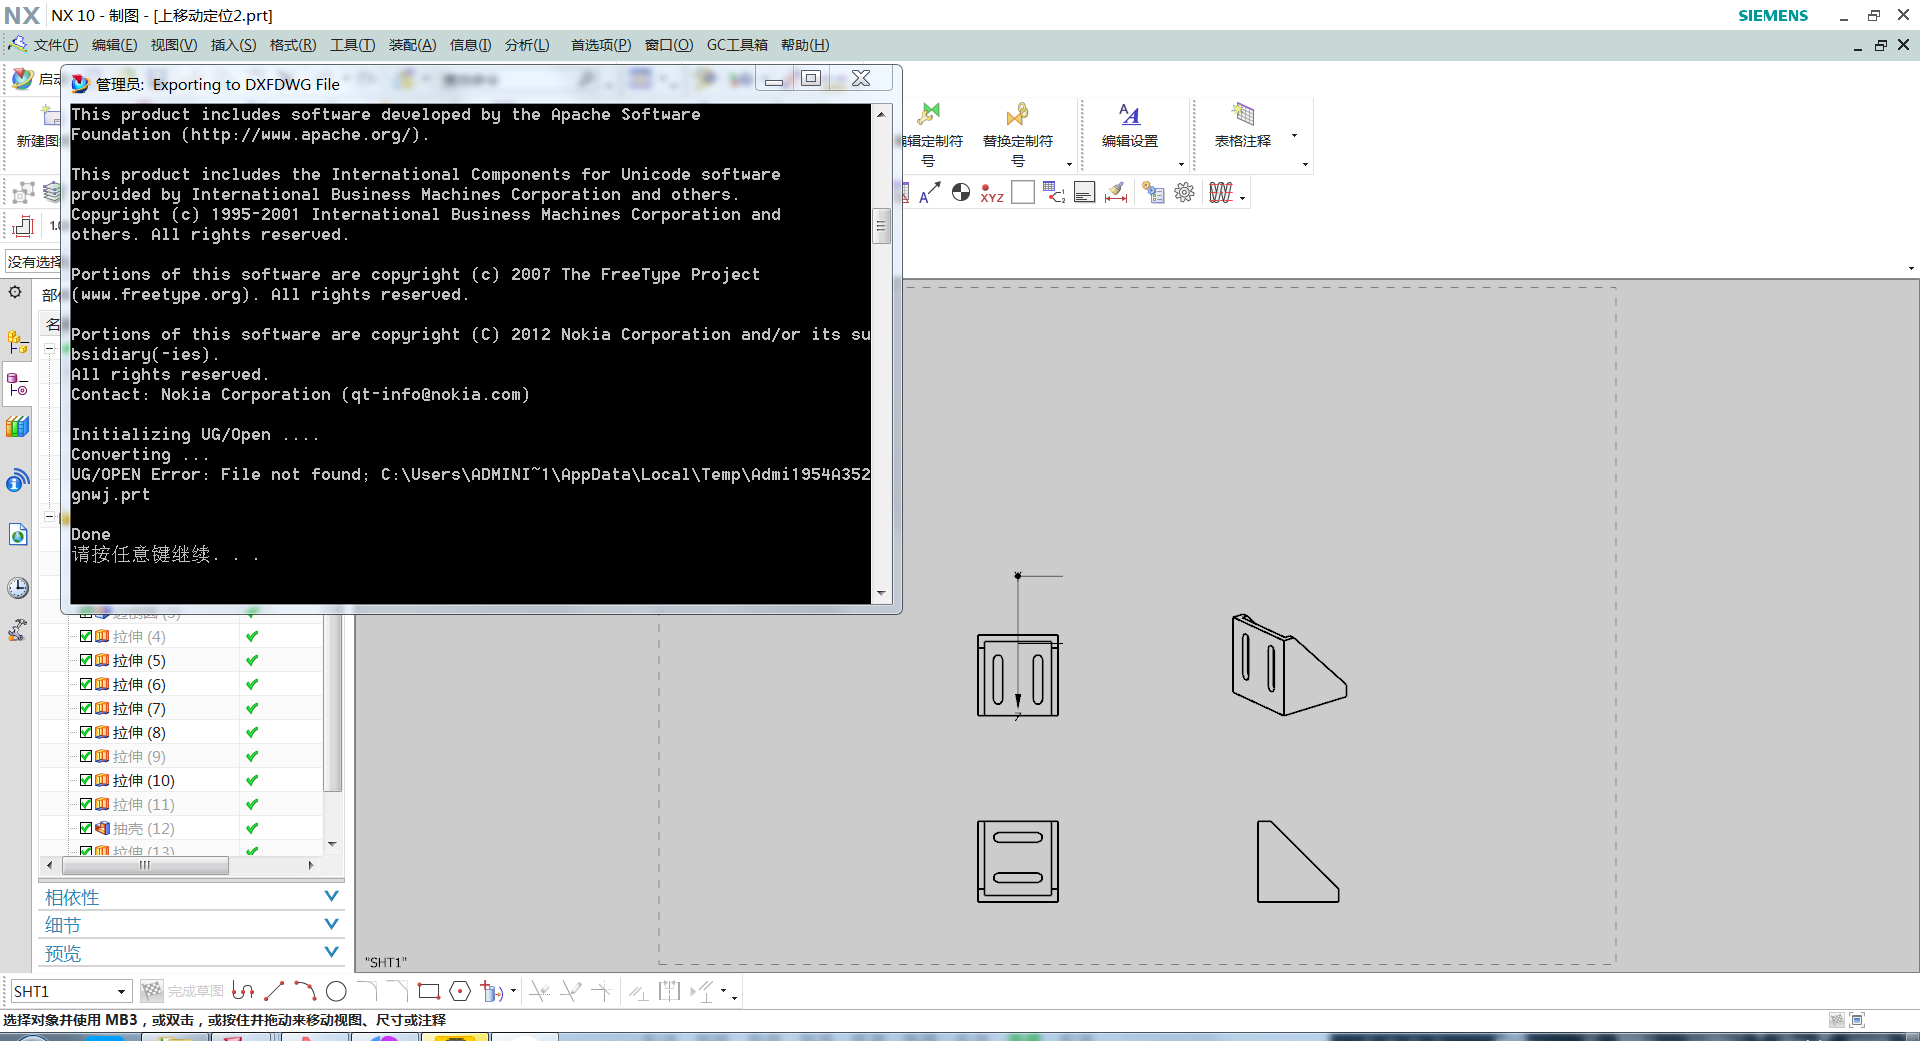Select the Target Point symbol tool
This screenshot has height=1041, width=1920.
961,192
